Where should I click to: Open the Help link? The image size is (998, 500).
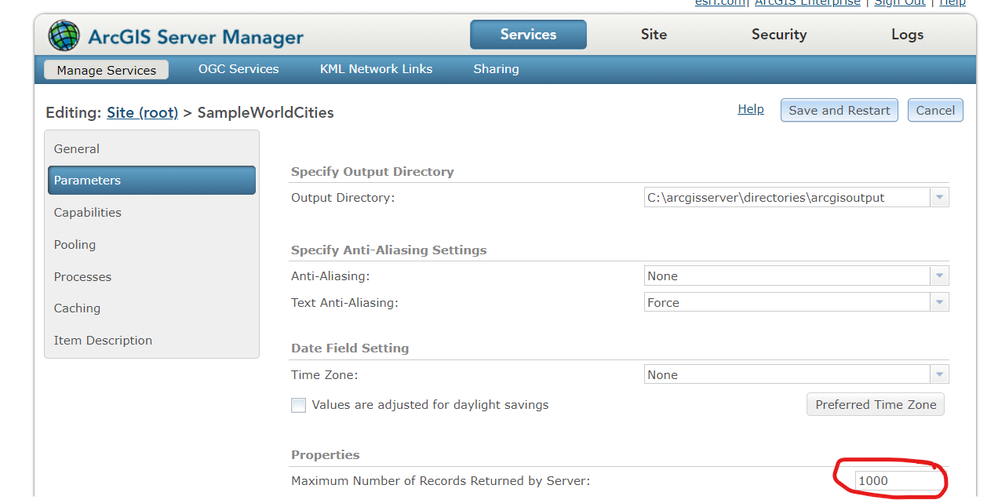pos(750,109)
